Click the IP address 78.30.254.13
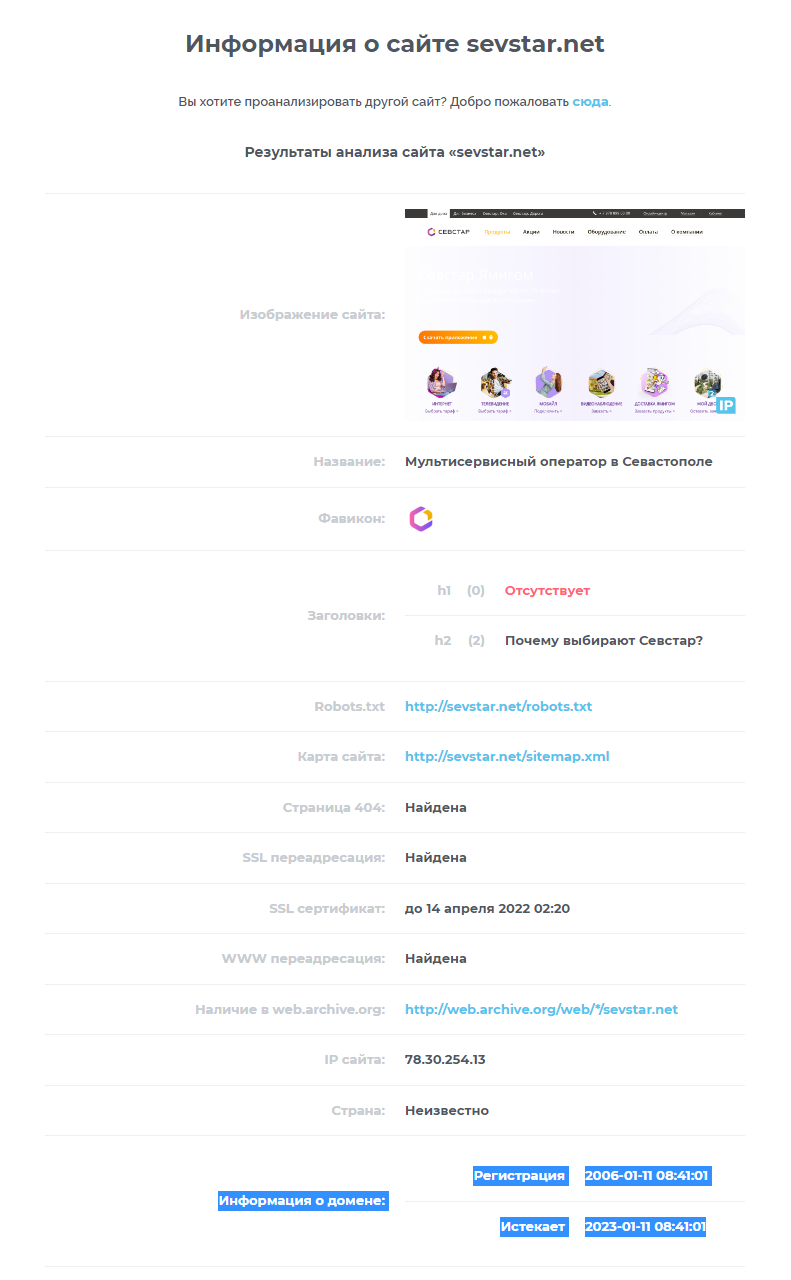 coord(445,1059)
